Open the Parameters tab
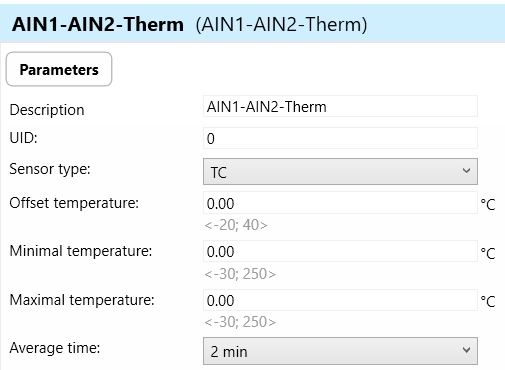This screenshot has width=505, height=370. pyautogui.click(x=59, y=69)
